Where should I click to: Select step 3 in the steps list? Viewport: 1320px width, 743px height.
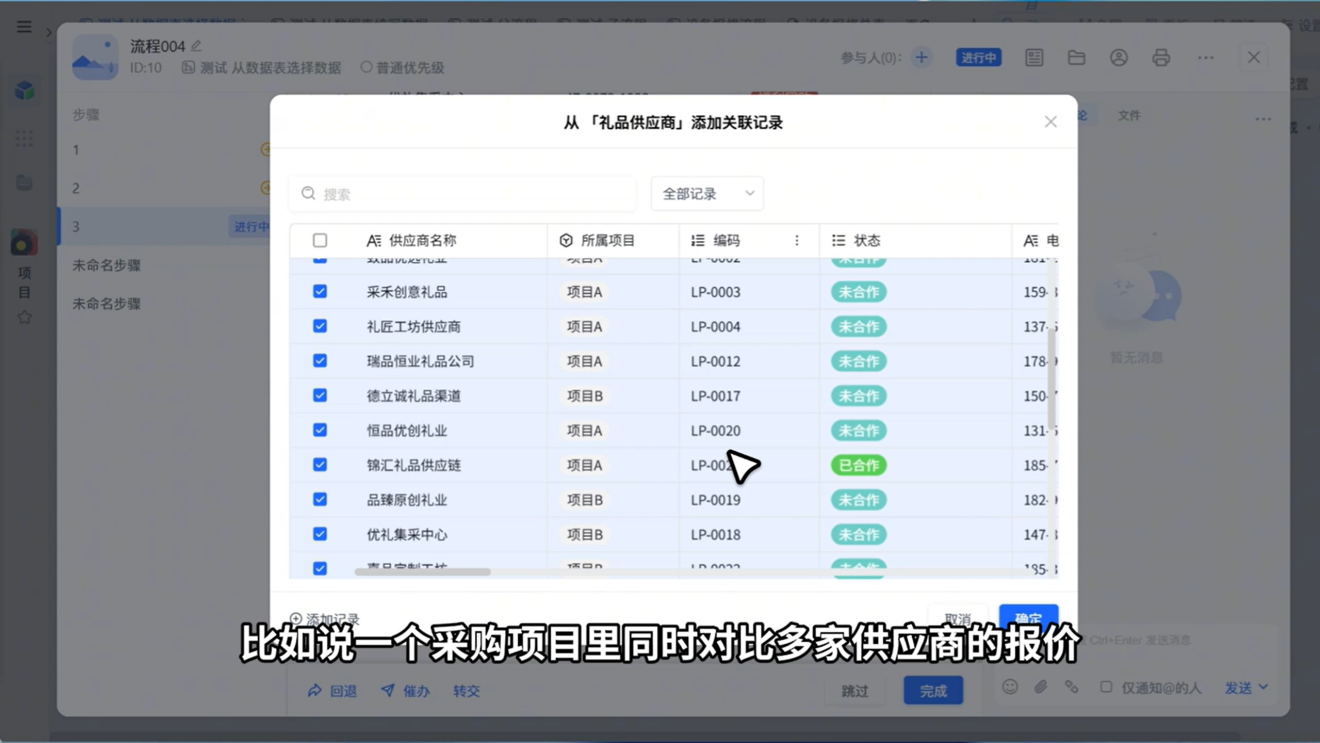tap(165, 227)
